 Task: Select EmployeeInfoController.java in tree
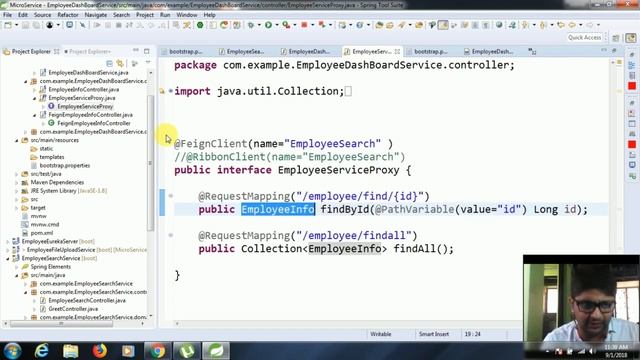click(x=84, y=89)
